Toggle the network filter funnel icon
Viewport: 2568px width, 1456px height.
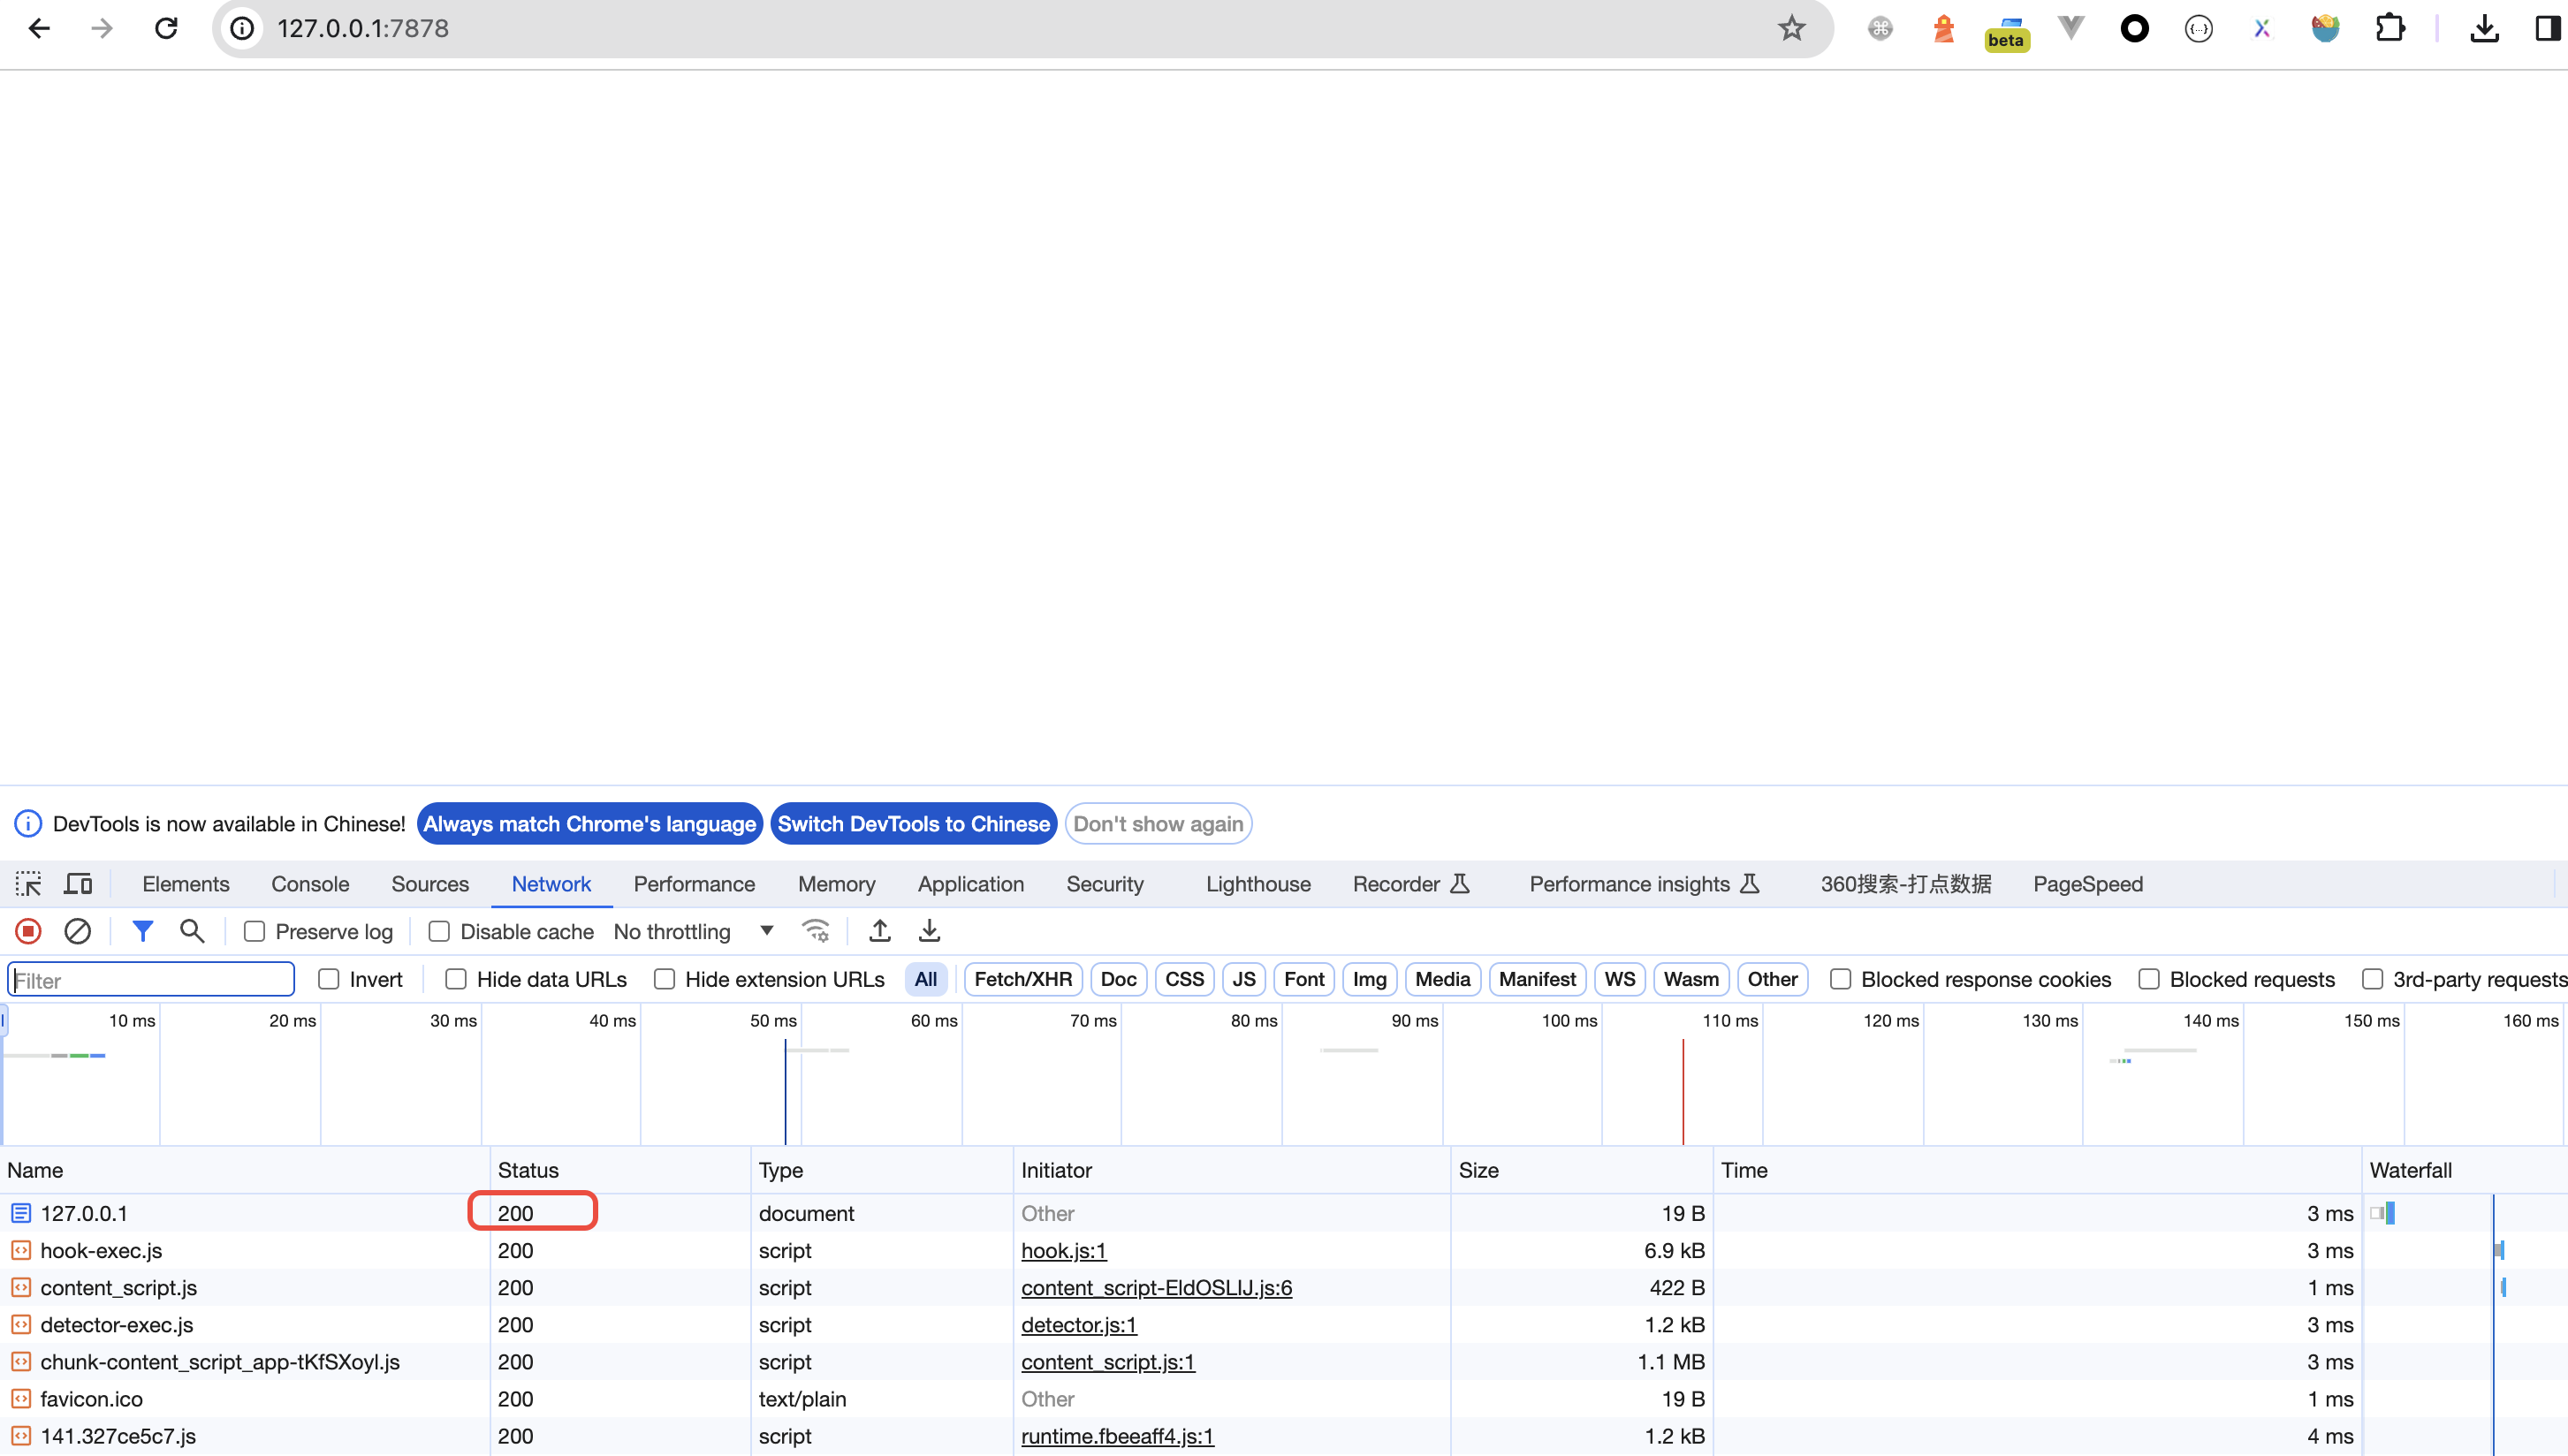click(143, 932)
